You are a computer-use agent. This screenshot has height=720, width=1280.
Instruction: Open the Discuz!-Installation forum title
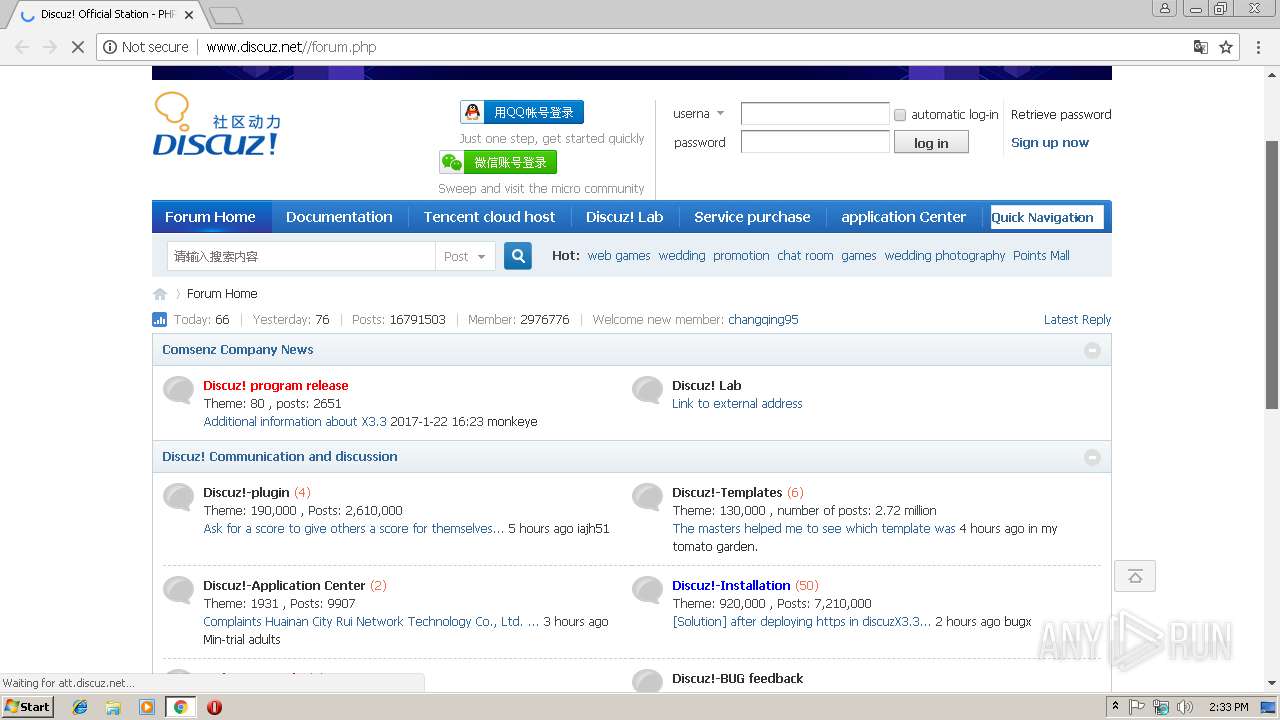(731, 586)
